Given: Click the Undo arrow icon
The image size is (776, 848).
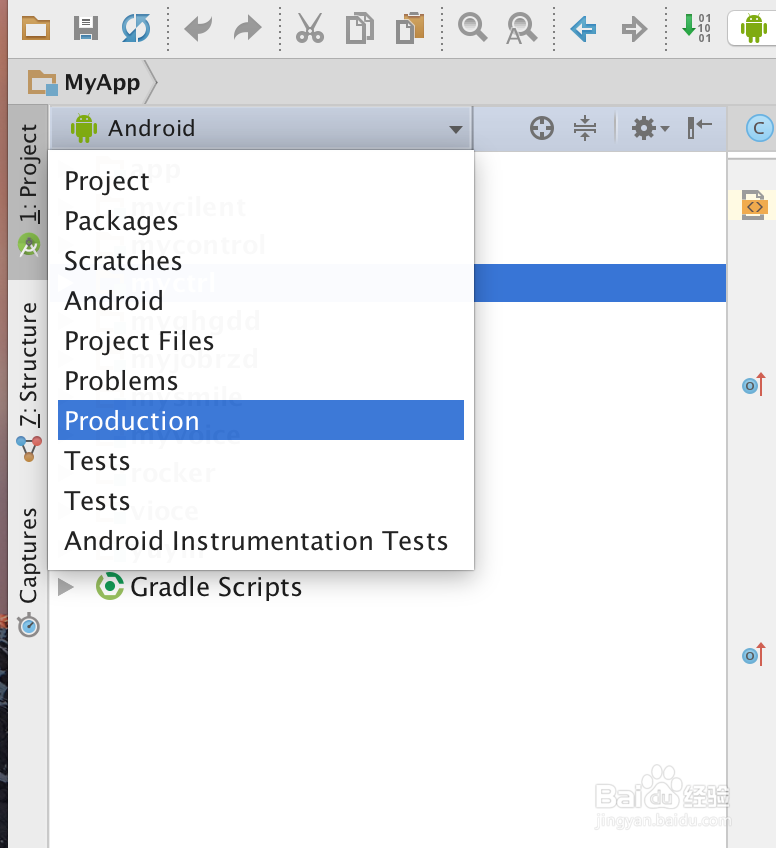Looking at the screenshot, I should (197, 28).
